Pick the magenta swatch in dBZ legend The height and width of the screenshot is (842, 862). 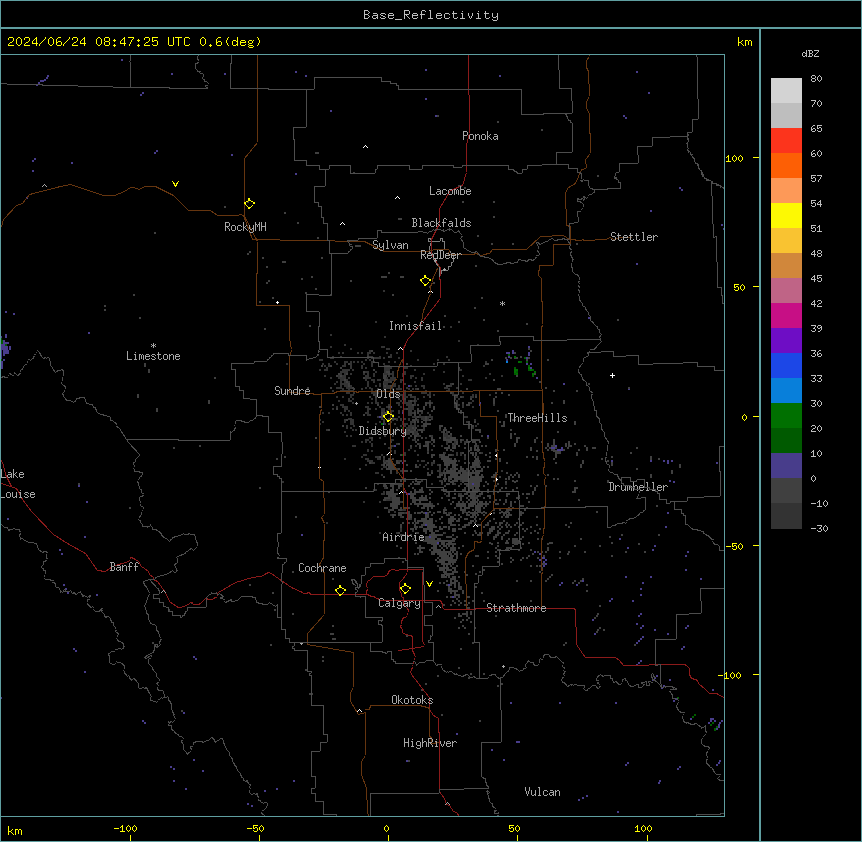(x=786, y=315)
